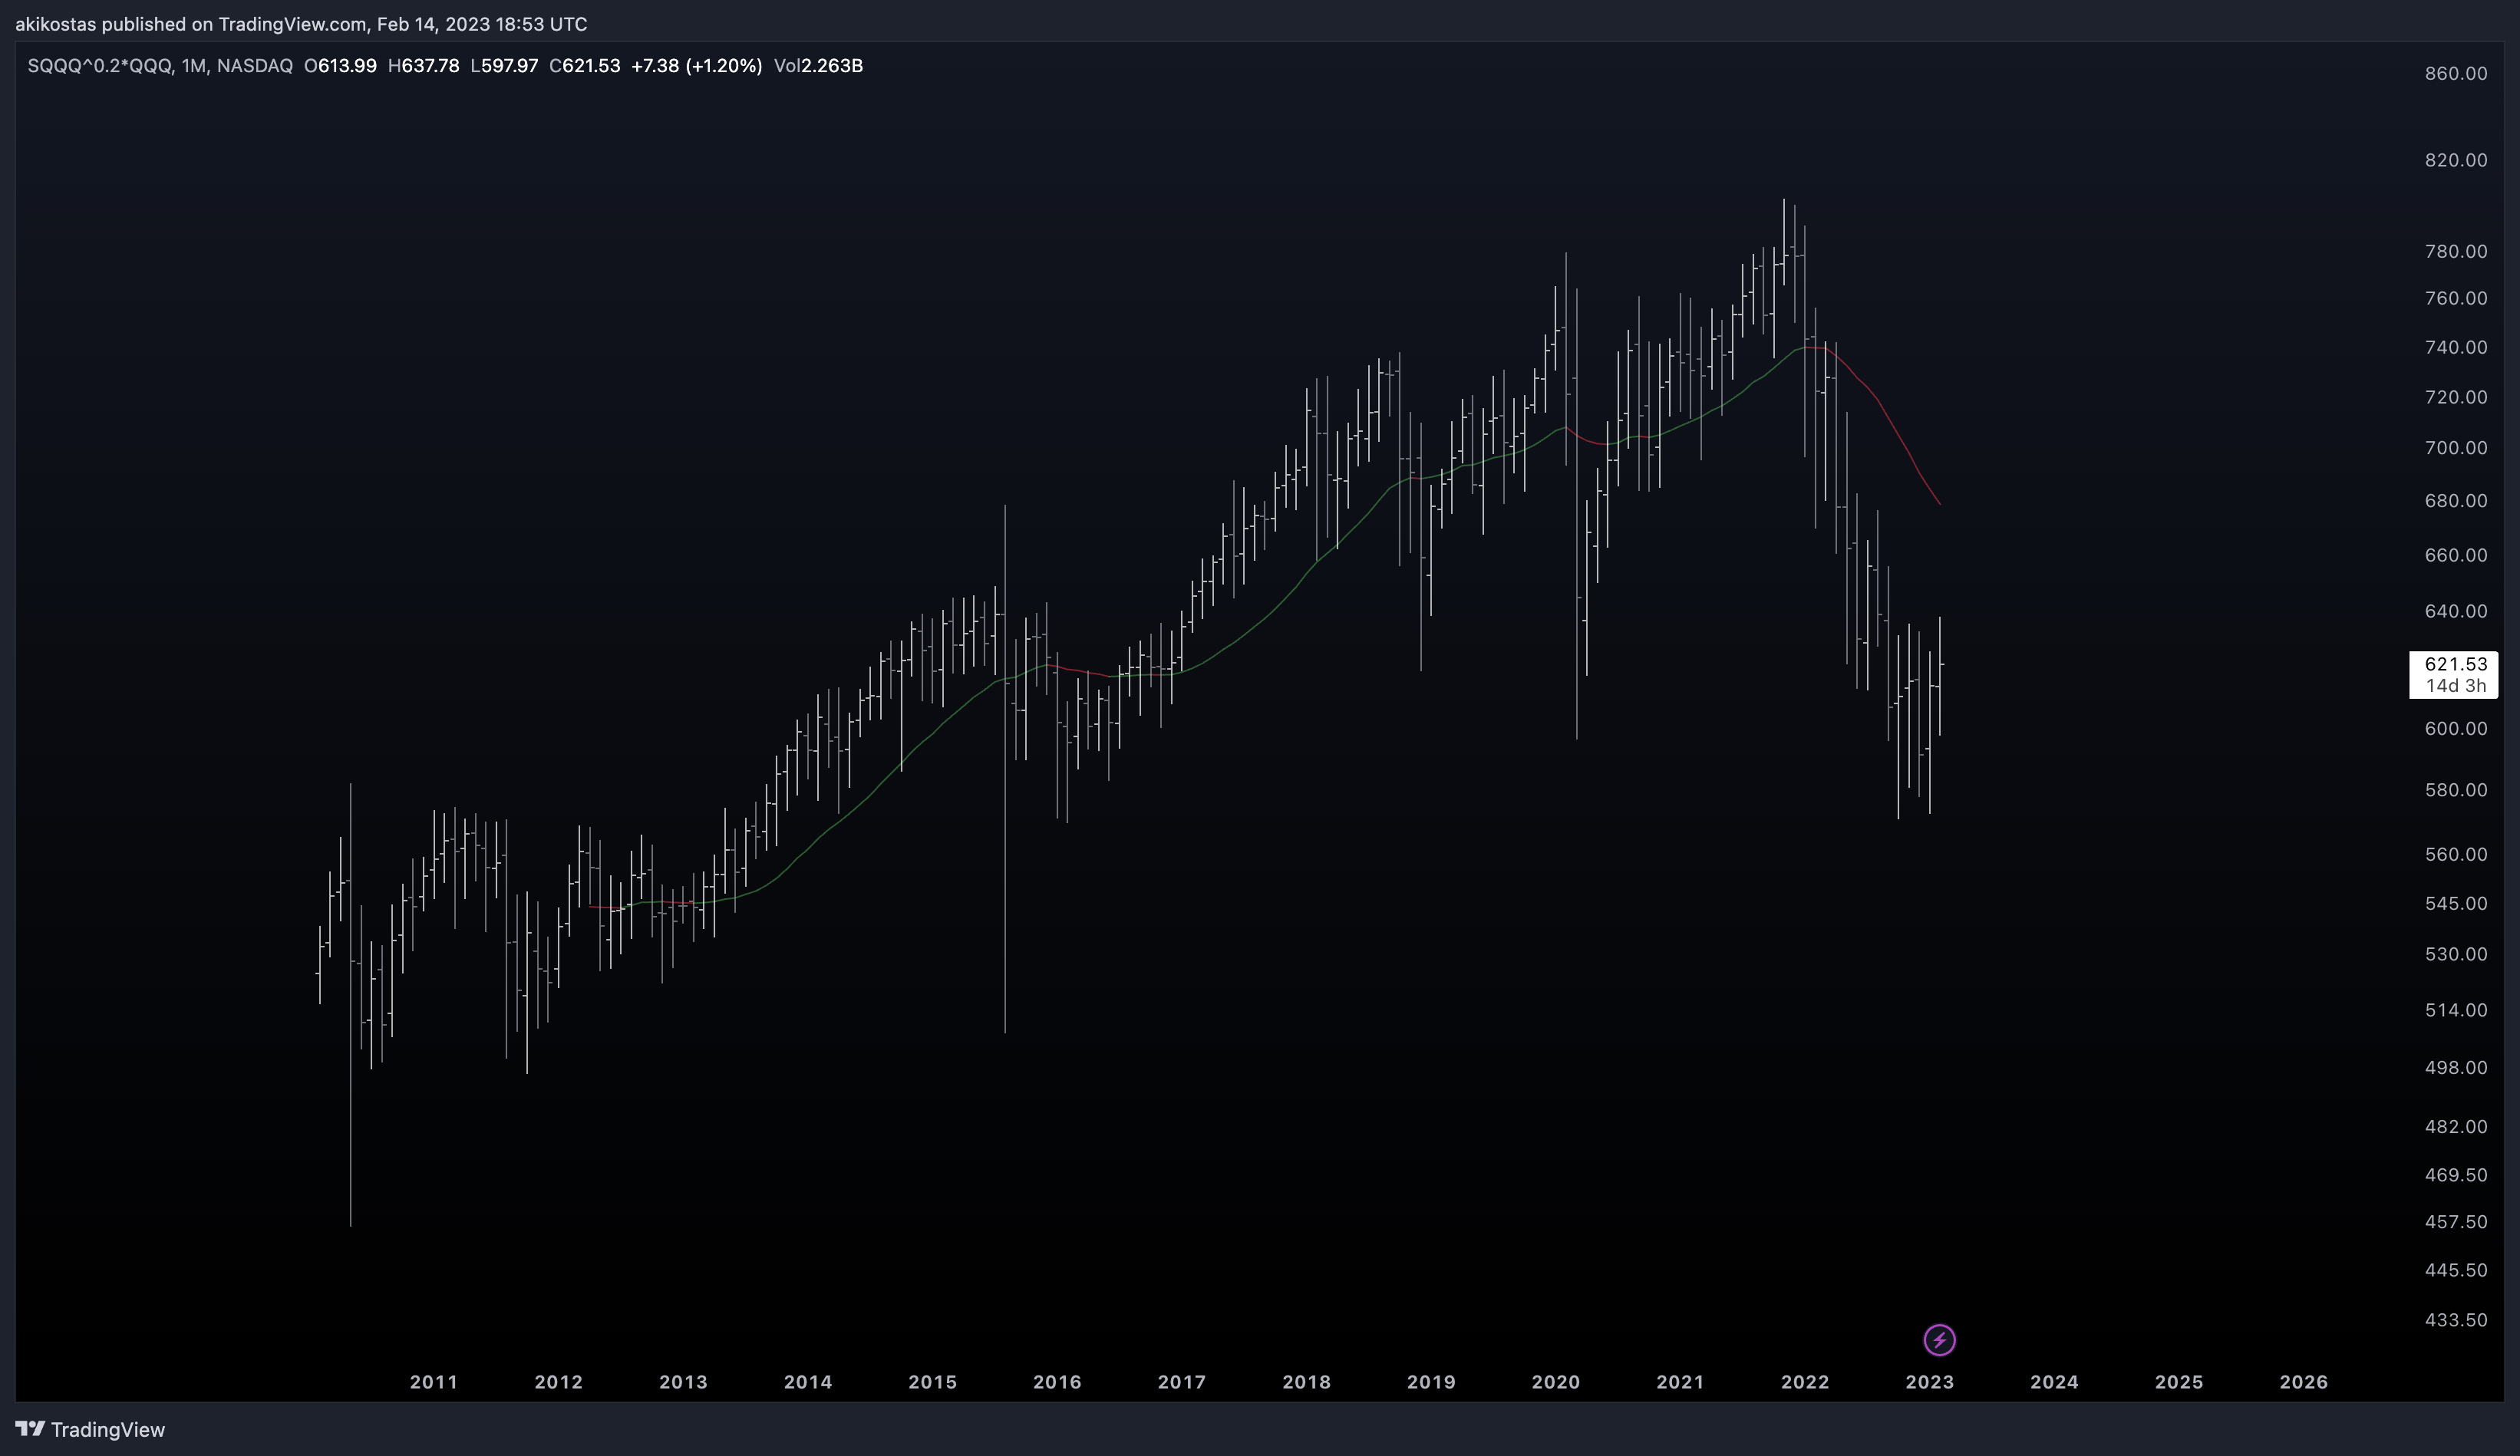Click the 680.00 price axis label
The height and width of the screenshot is (1456, 2520).
(2456, 500)
